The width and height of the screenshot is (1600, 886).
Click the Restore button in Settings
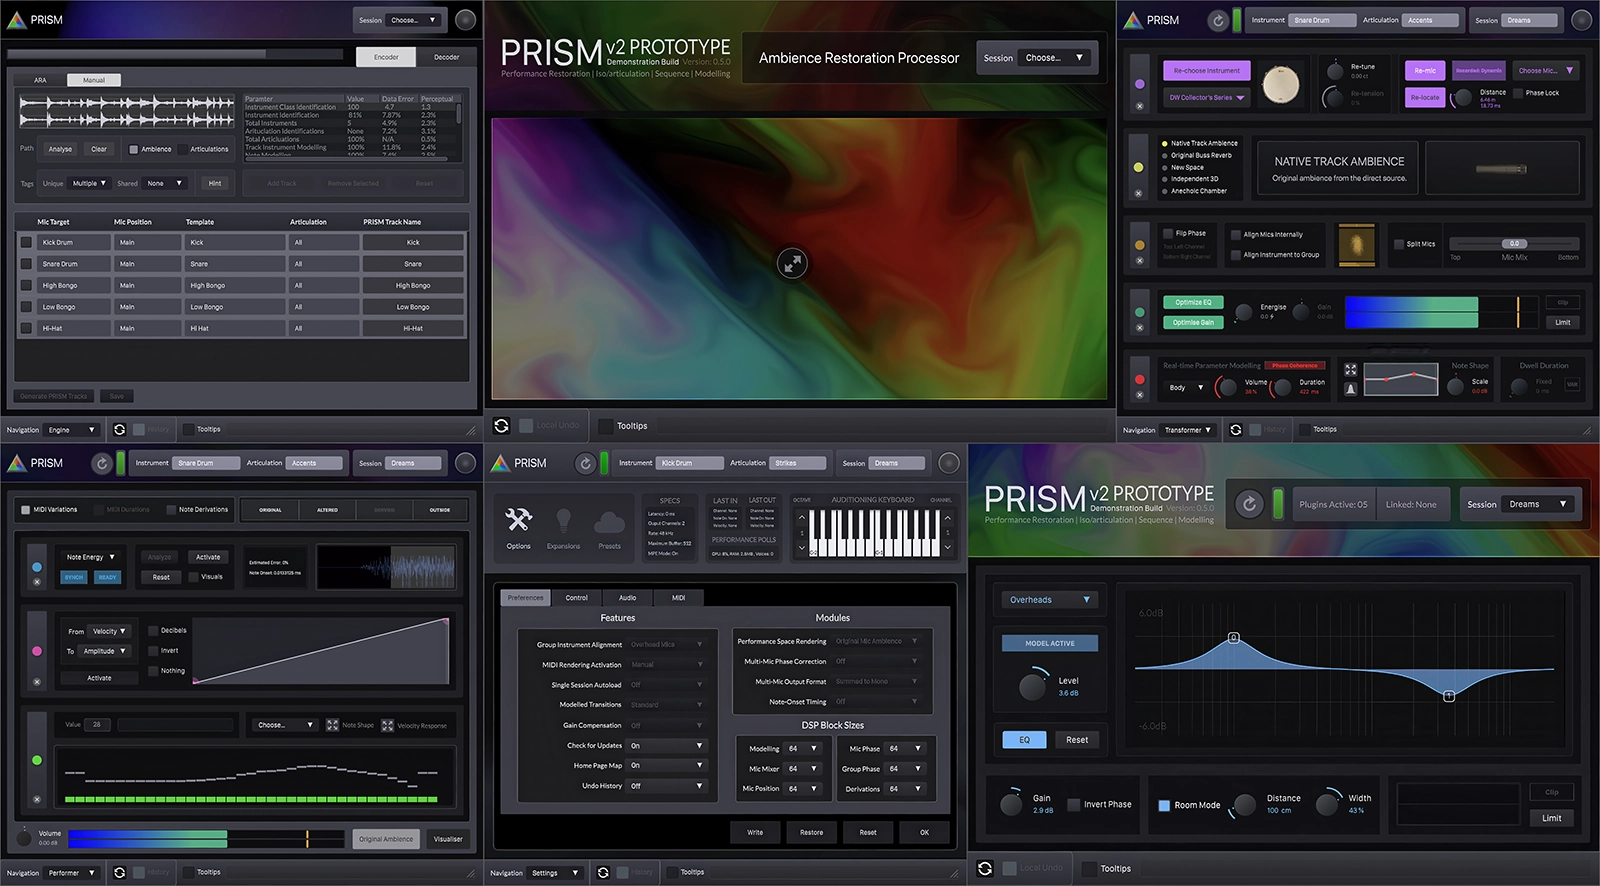point(811,832)
